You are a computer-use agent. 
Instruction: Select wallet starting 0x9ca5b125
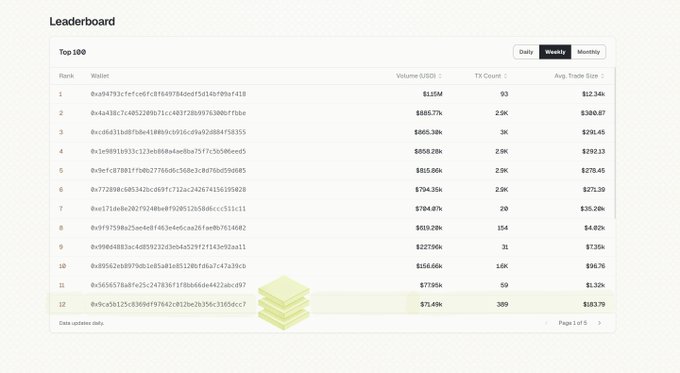168,304
